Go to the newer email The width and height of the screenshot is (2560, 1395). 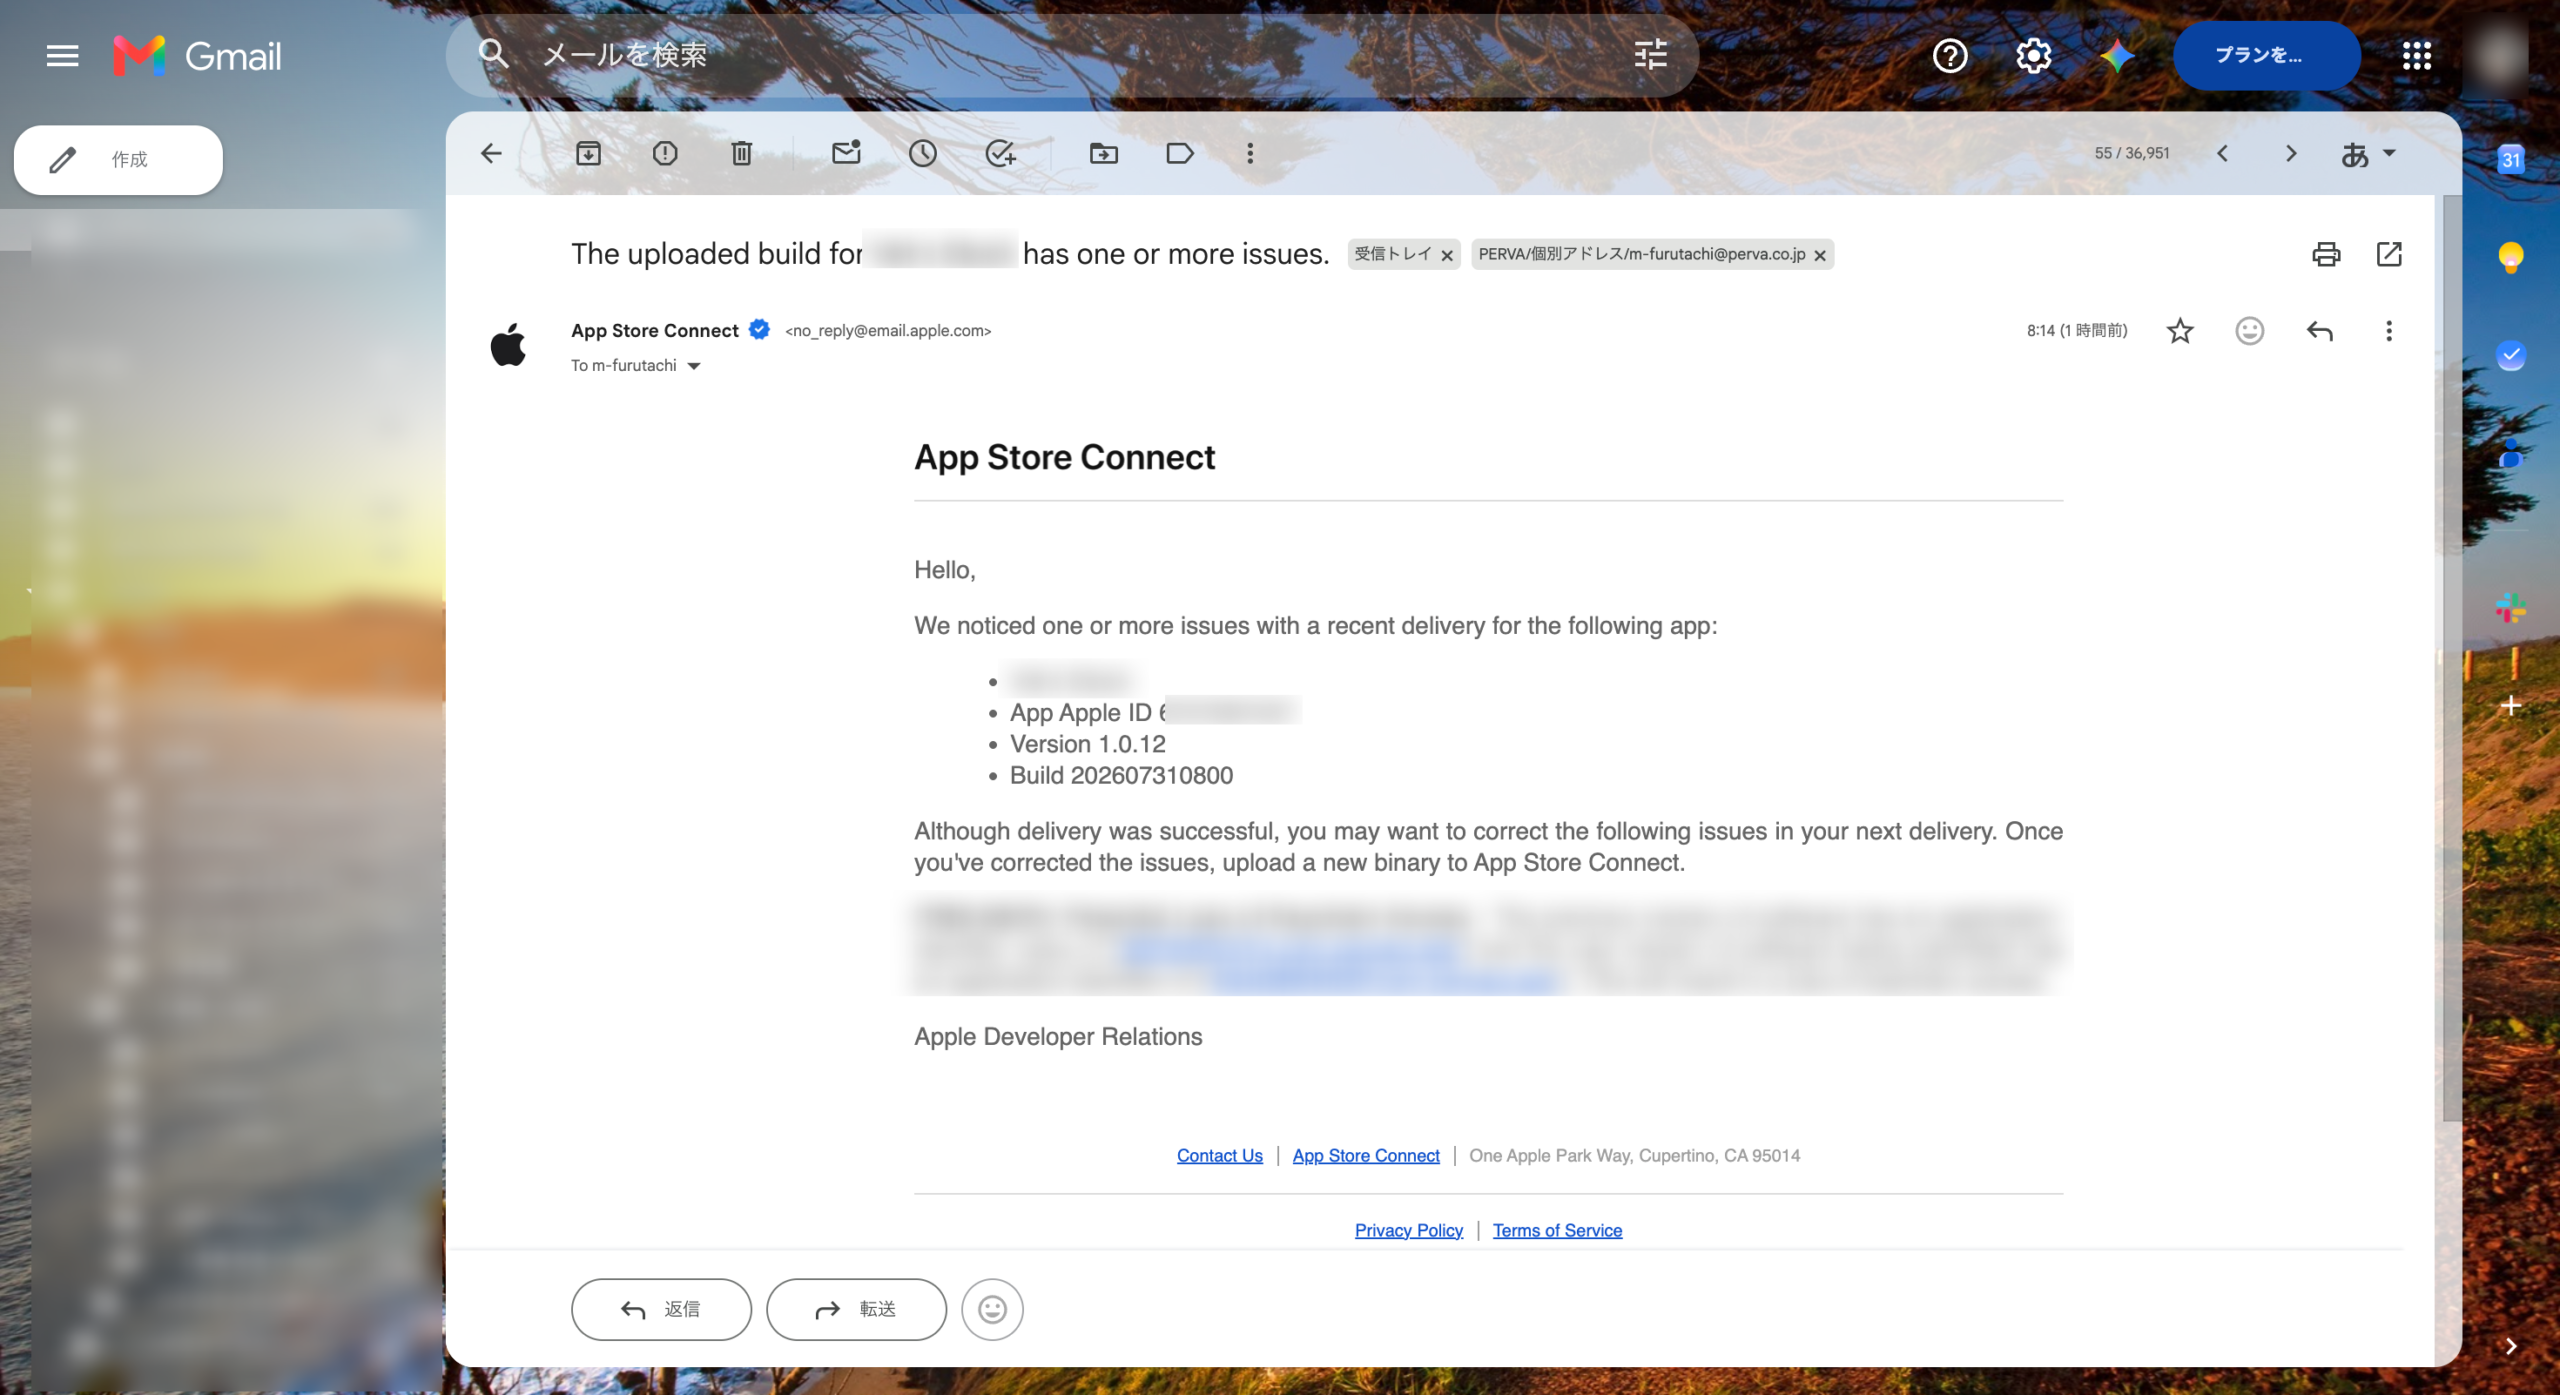coord(2222,153)
